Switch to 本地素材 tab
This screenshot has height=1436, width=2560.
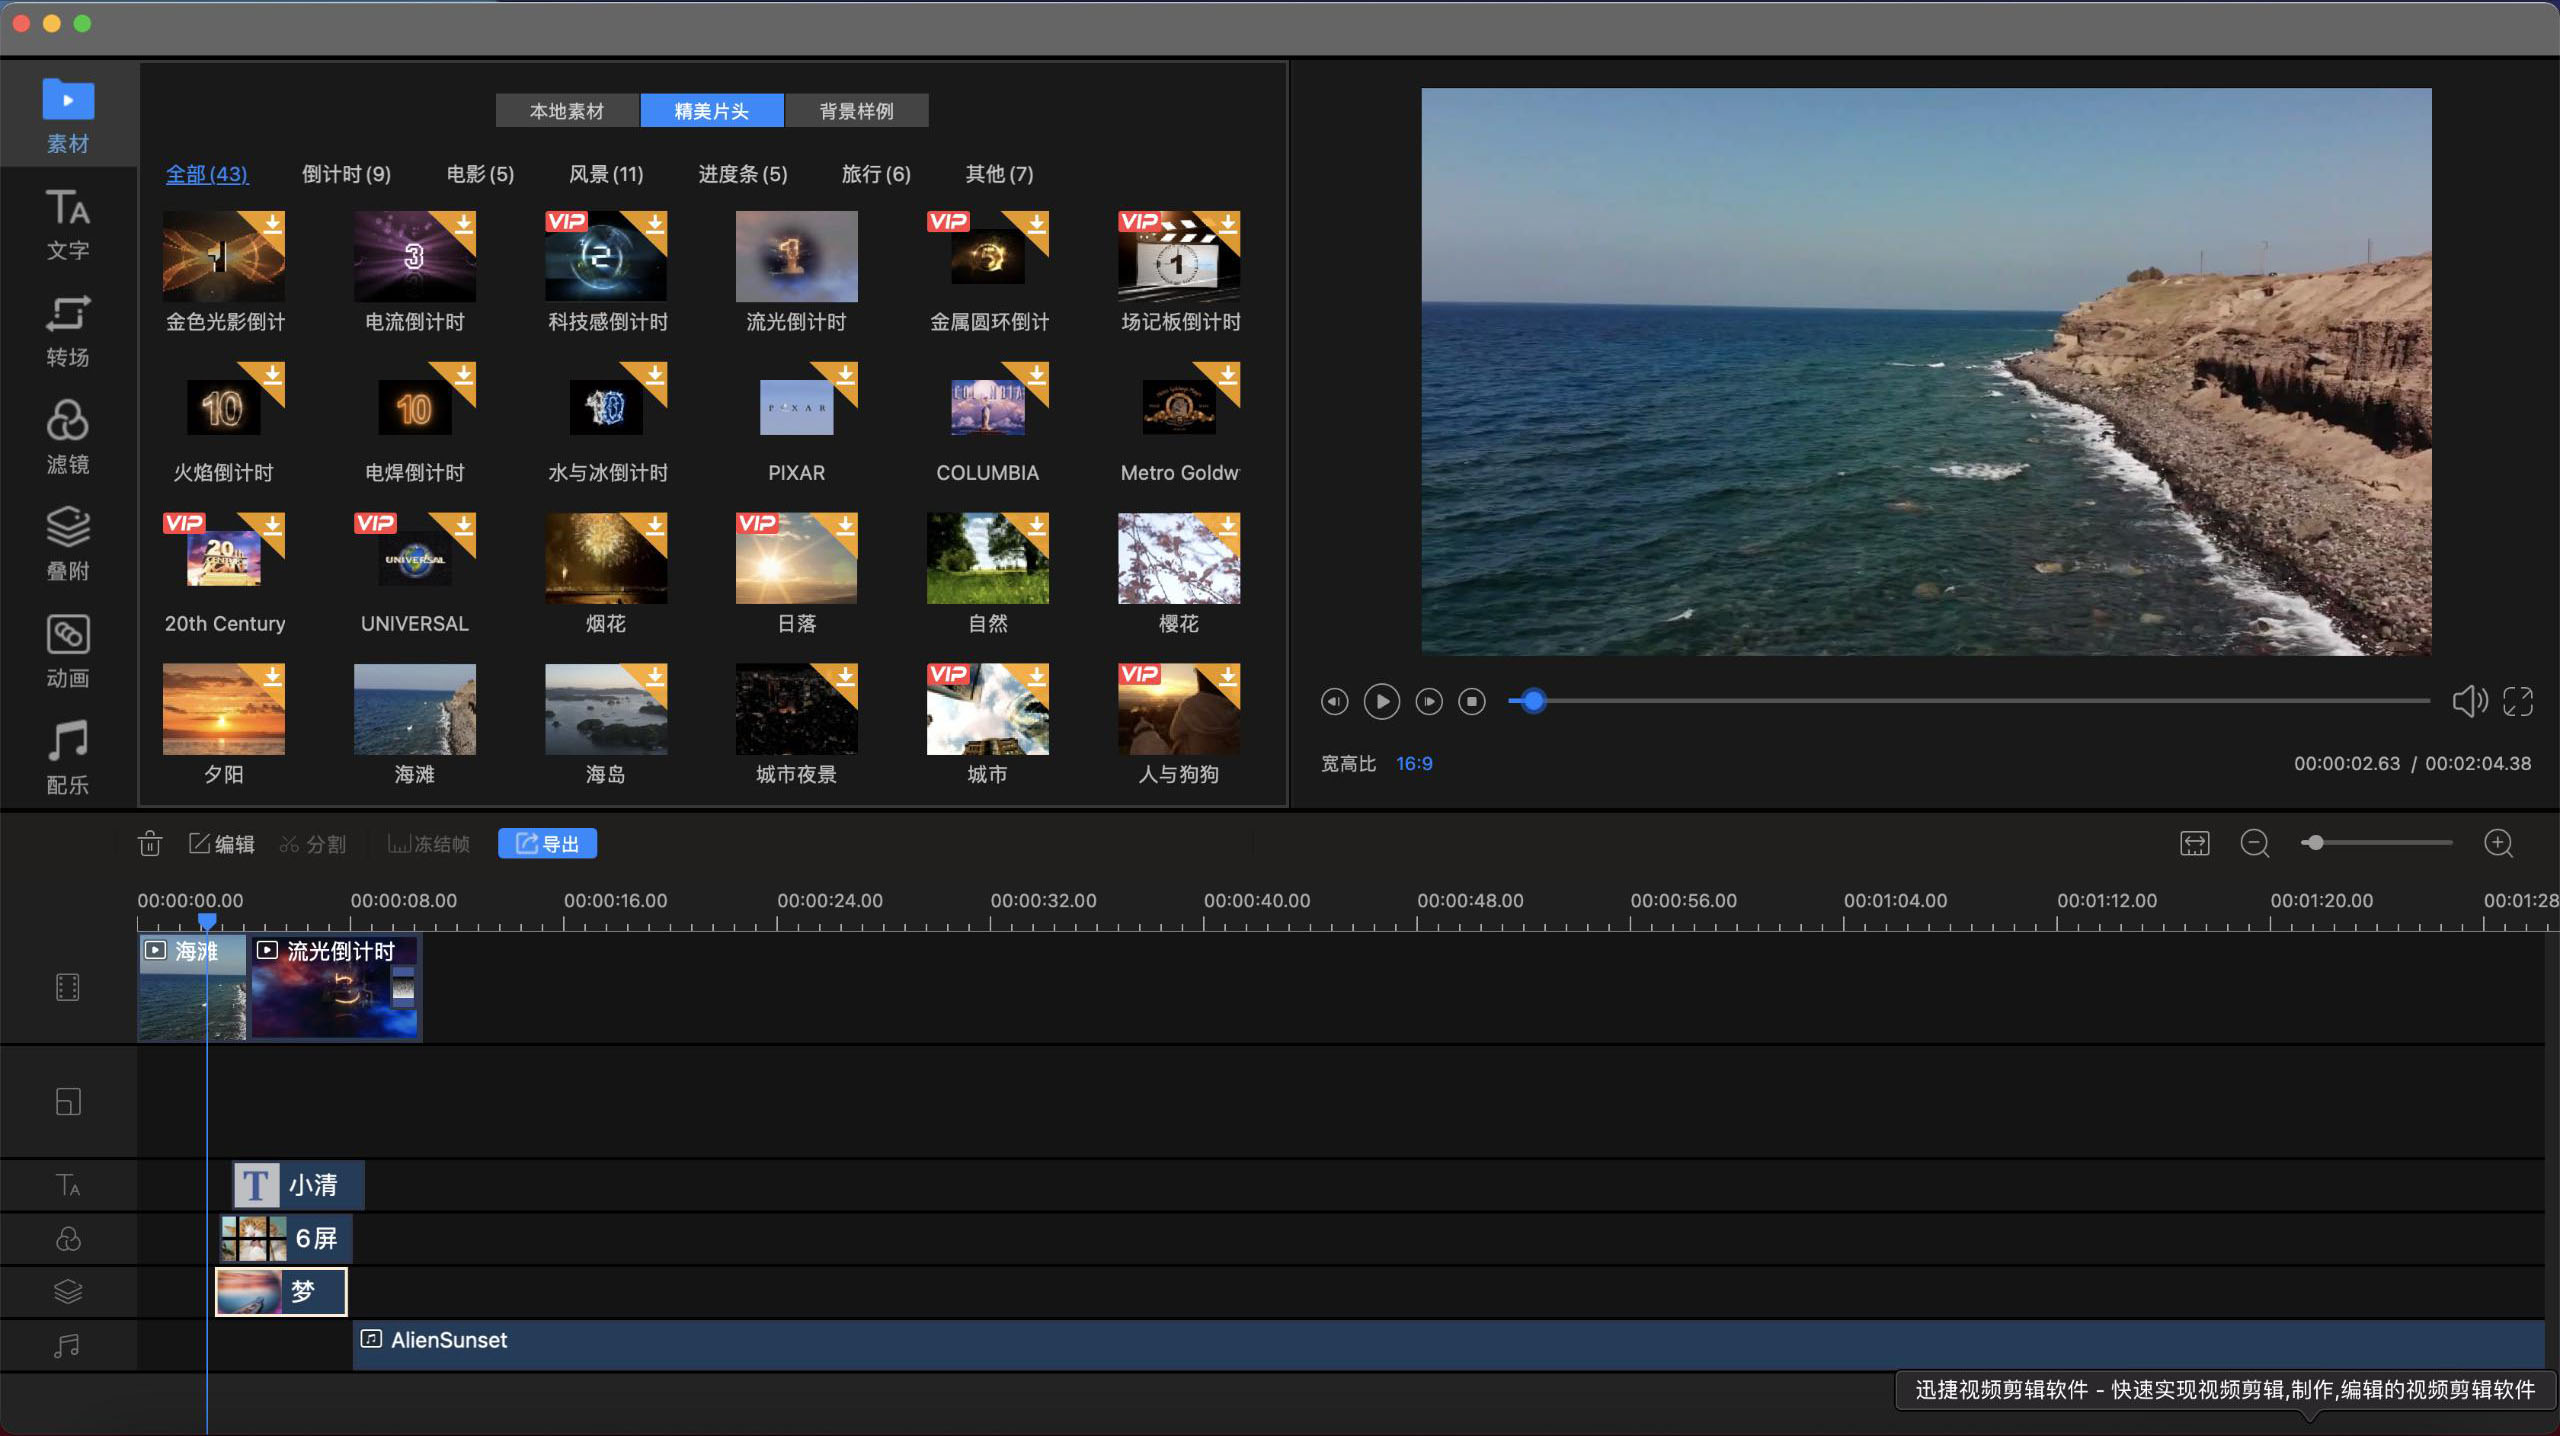pos(568,111)
